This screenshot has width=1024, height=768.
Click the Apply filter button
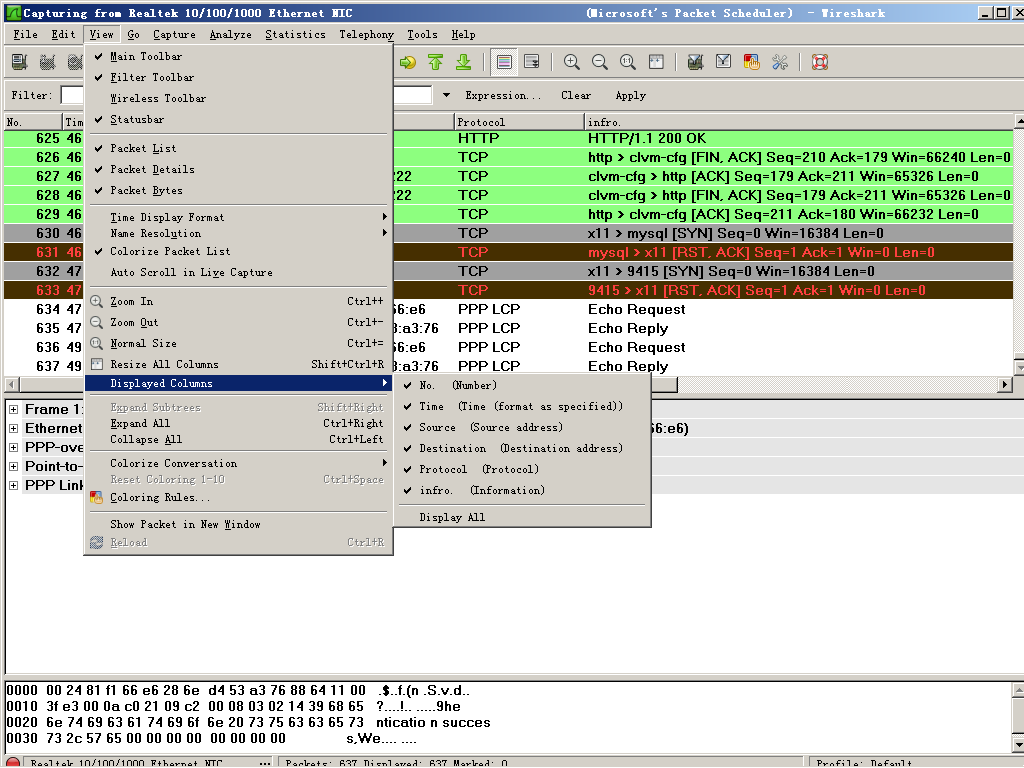pyautogui.click(x=630, y=95)
